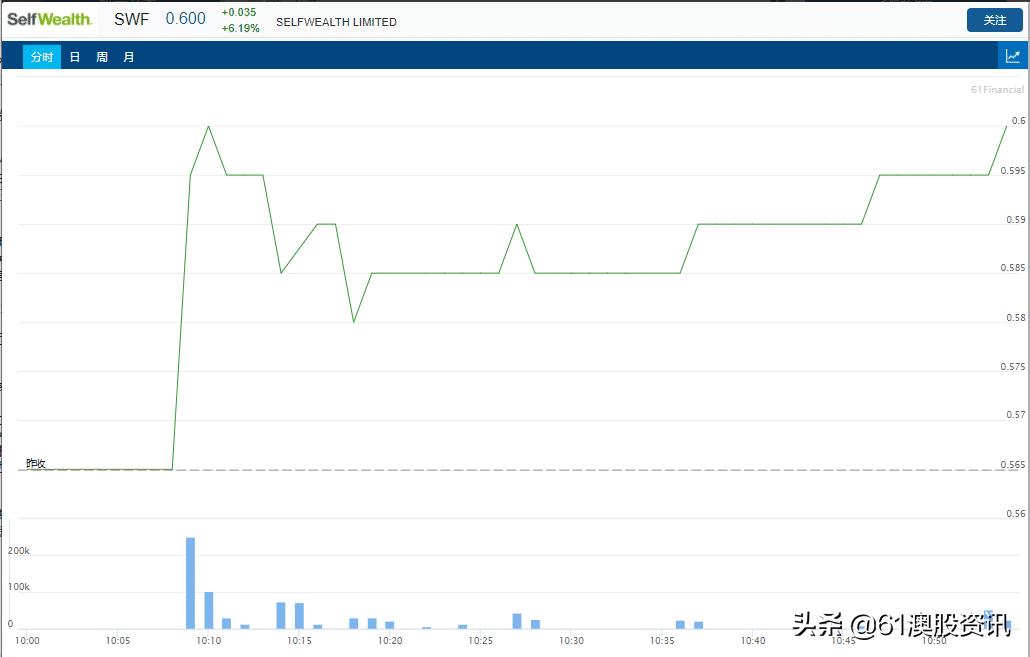1030x657 pixels.
Task: Open the advanced chart view icon
Action: point(1012,55)
